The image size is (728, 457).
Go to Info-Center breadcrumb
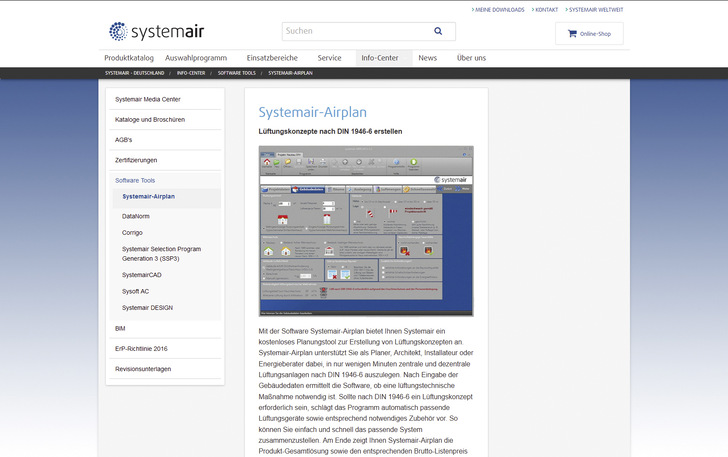(191, 73)
